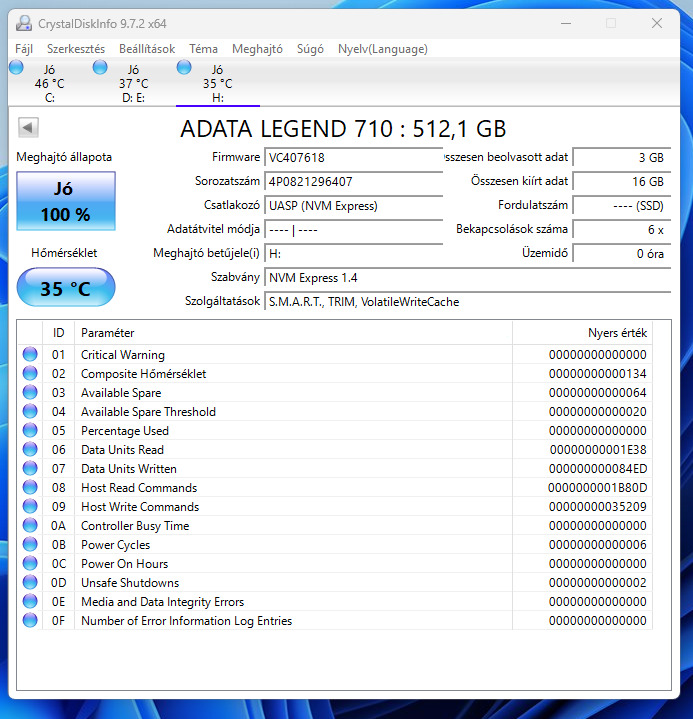Click the Paraméter column header
The width and height of the screenshot is (693, 719).
[x=294, y=333]
